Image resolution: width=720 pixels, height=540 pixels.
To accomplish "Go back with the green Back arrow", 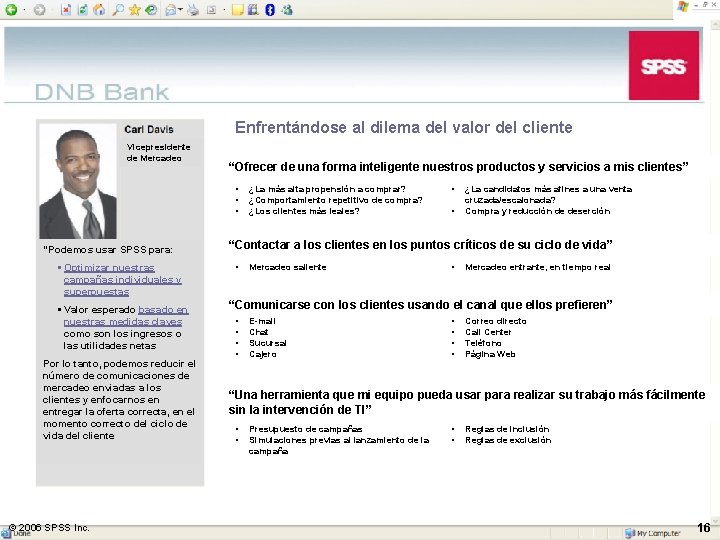I will [11, 10].
